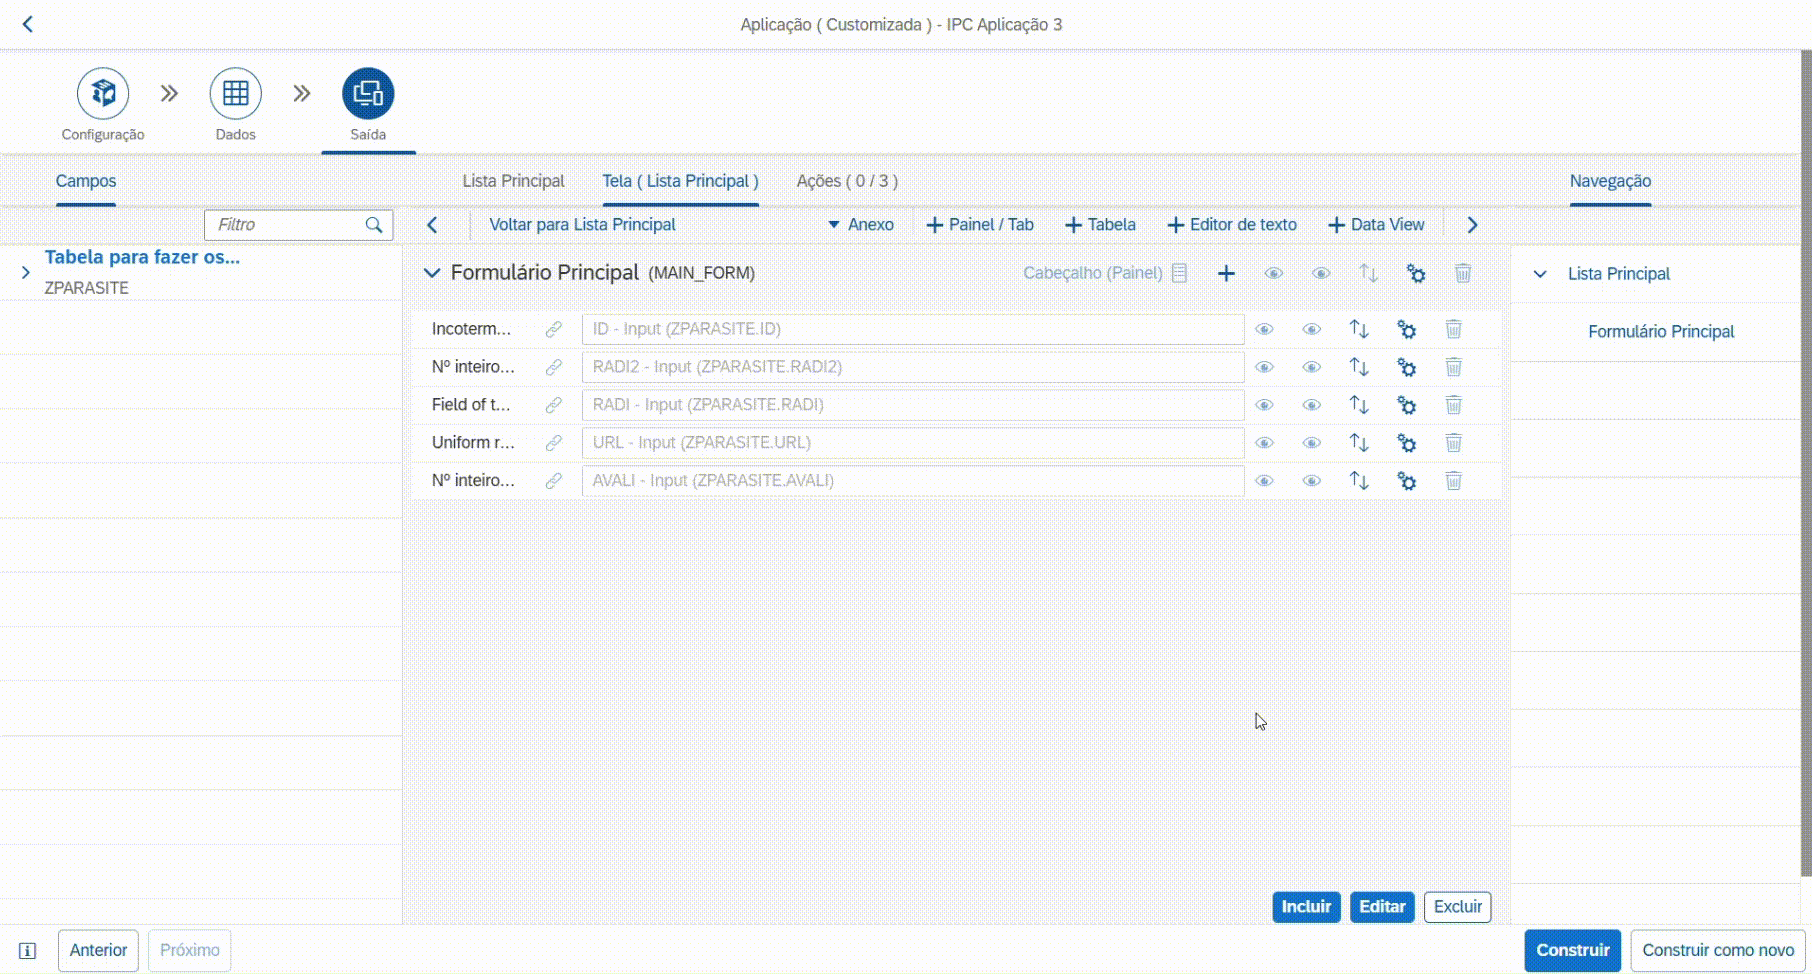This screenshot has width=1812, height=974.
Task: Delete the AVALI field with its trash icon
Action: 1453,481
